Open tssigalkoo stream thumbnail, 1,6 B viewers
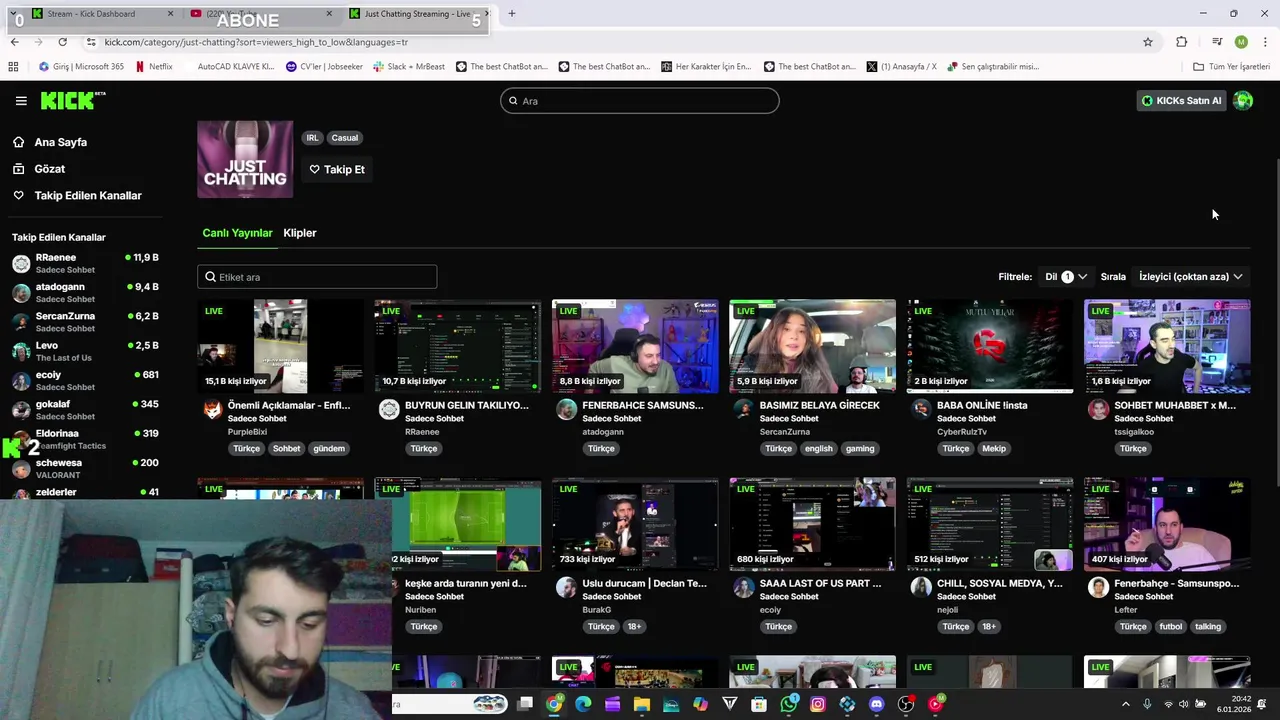 pyautogui.click(x=1167, y=346)
